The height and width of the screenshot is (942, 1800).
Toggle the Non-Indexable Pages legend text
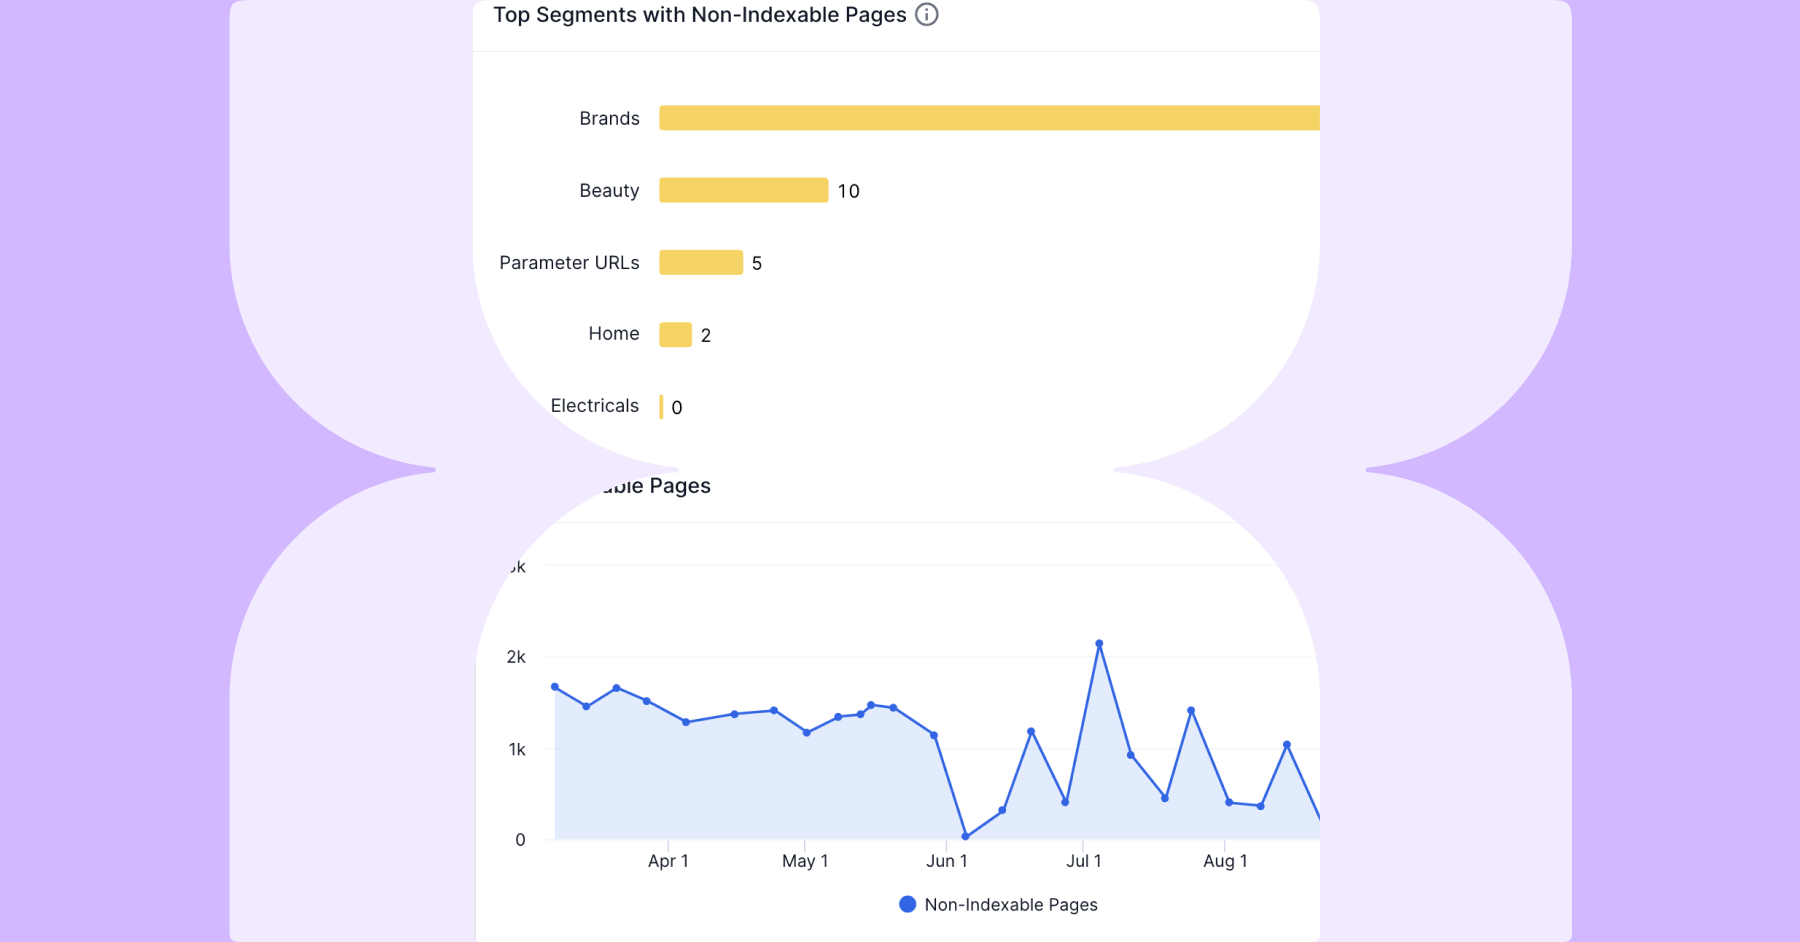click(1010, 904)
